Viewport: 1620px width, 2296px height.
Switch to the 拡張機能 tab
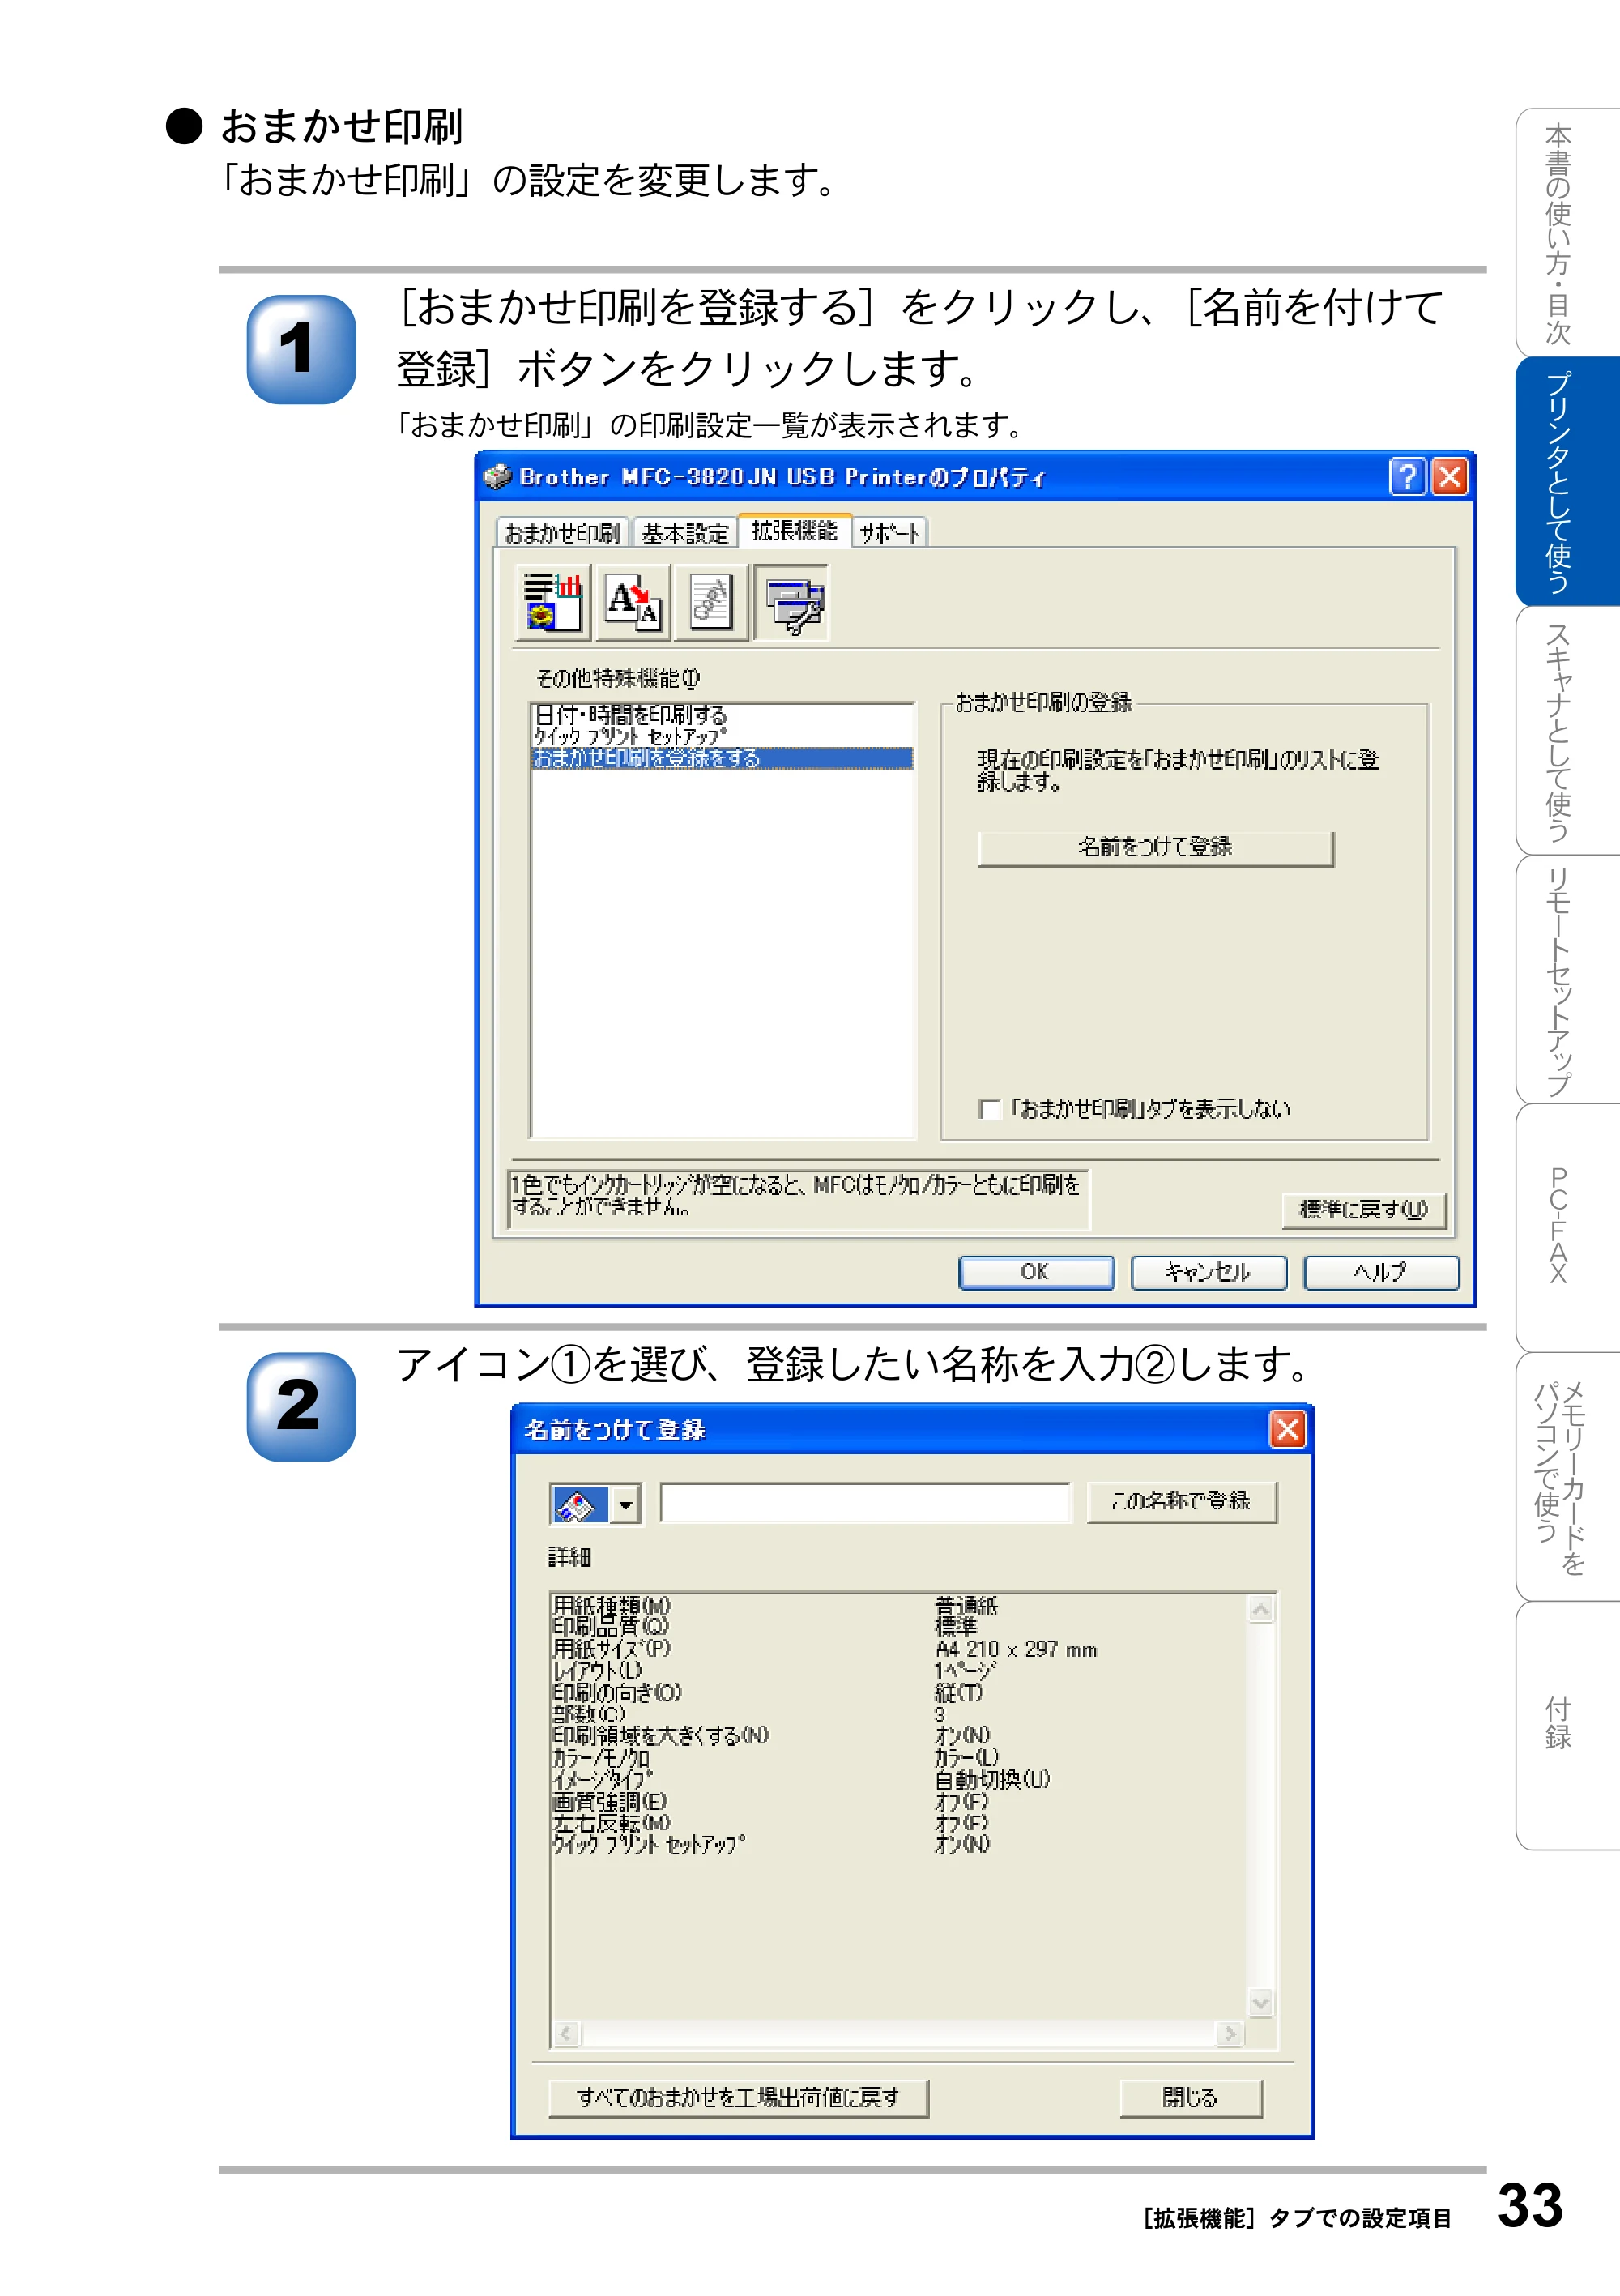coord(795,530)
